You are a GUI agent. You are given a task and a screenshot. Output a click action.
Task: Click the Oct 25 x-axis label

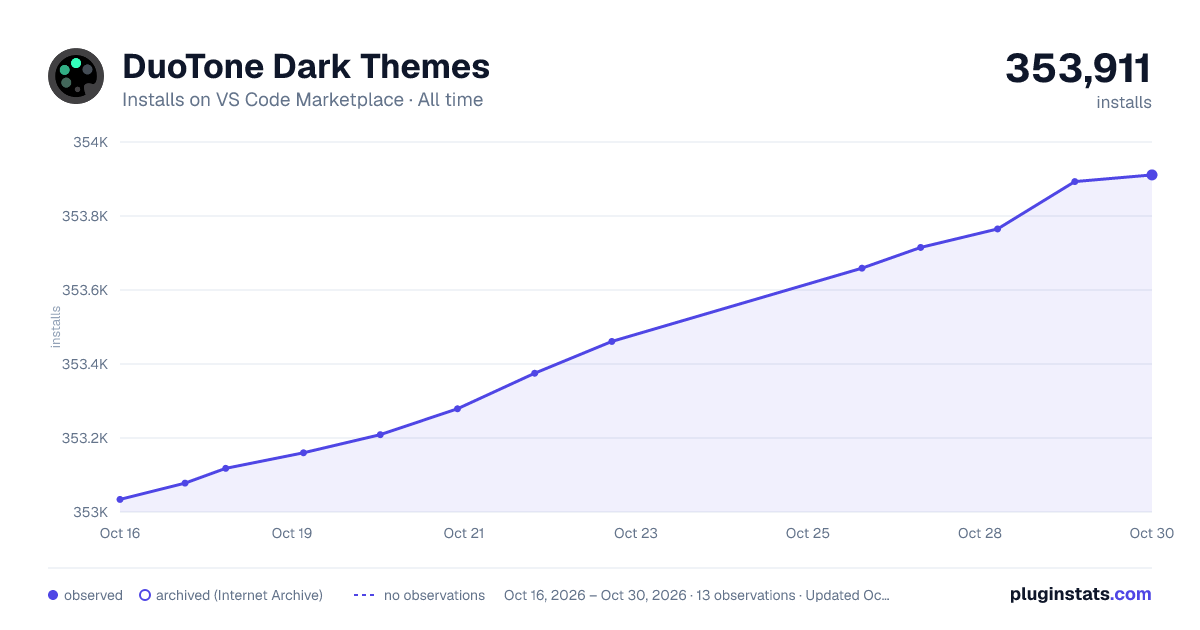[x=808, y=533]
